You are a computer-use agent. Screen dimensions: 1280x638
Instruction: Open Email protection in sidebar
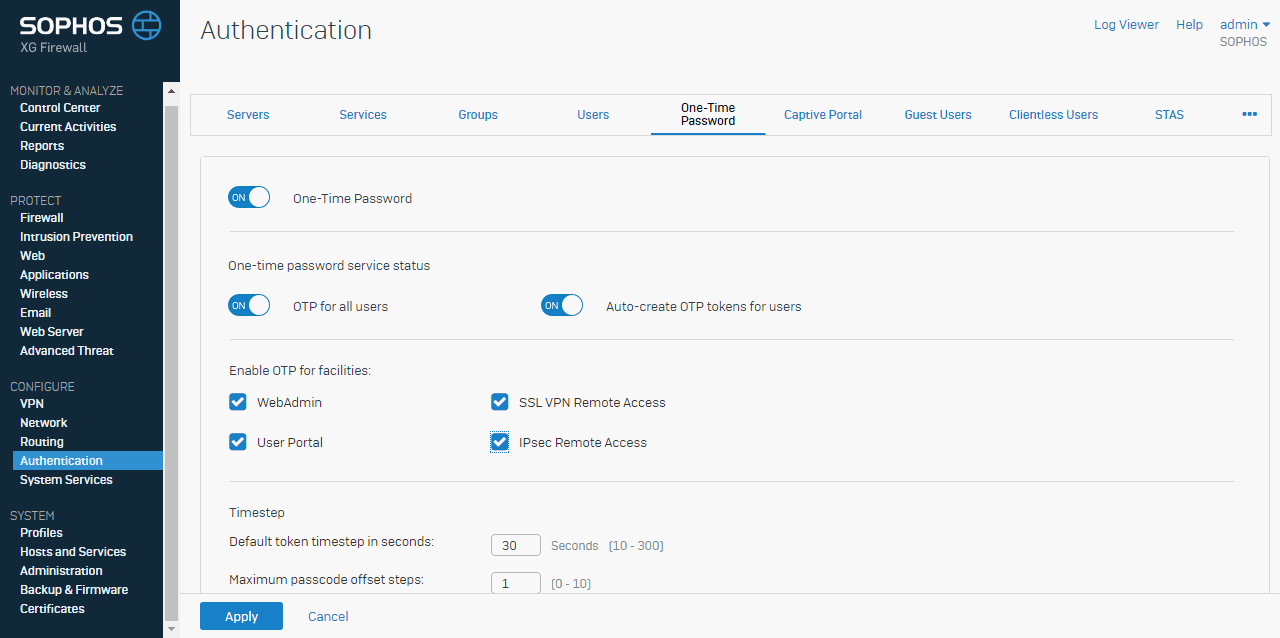coord(35,313)
